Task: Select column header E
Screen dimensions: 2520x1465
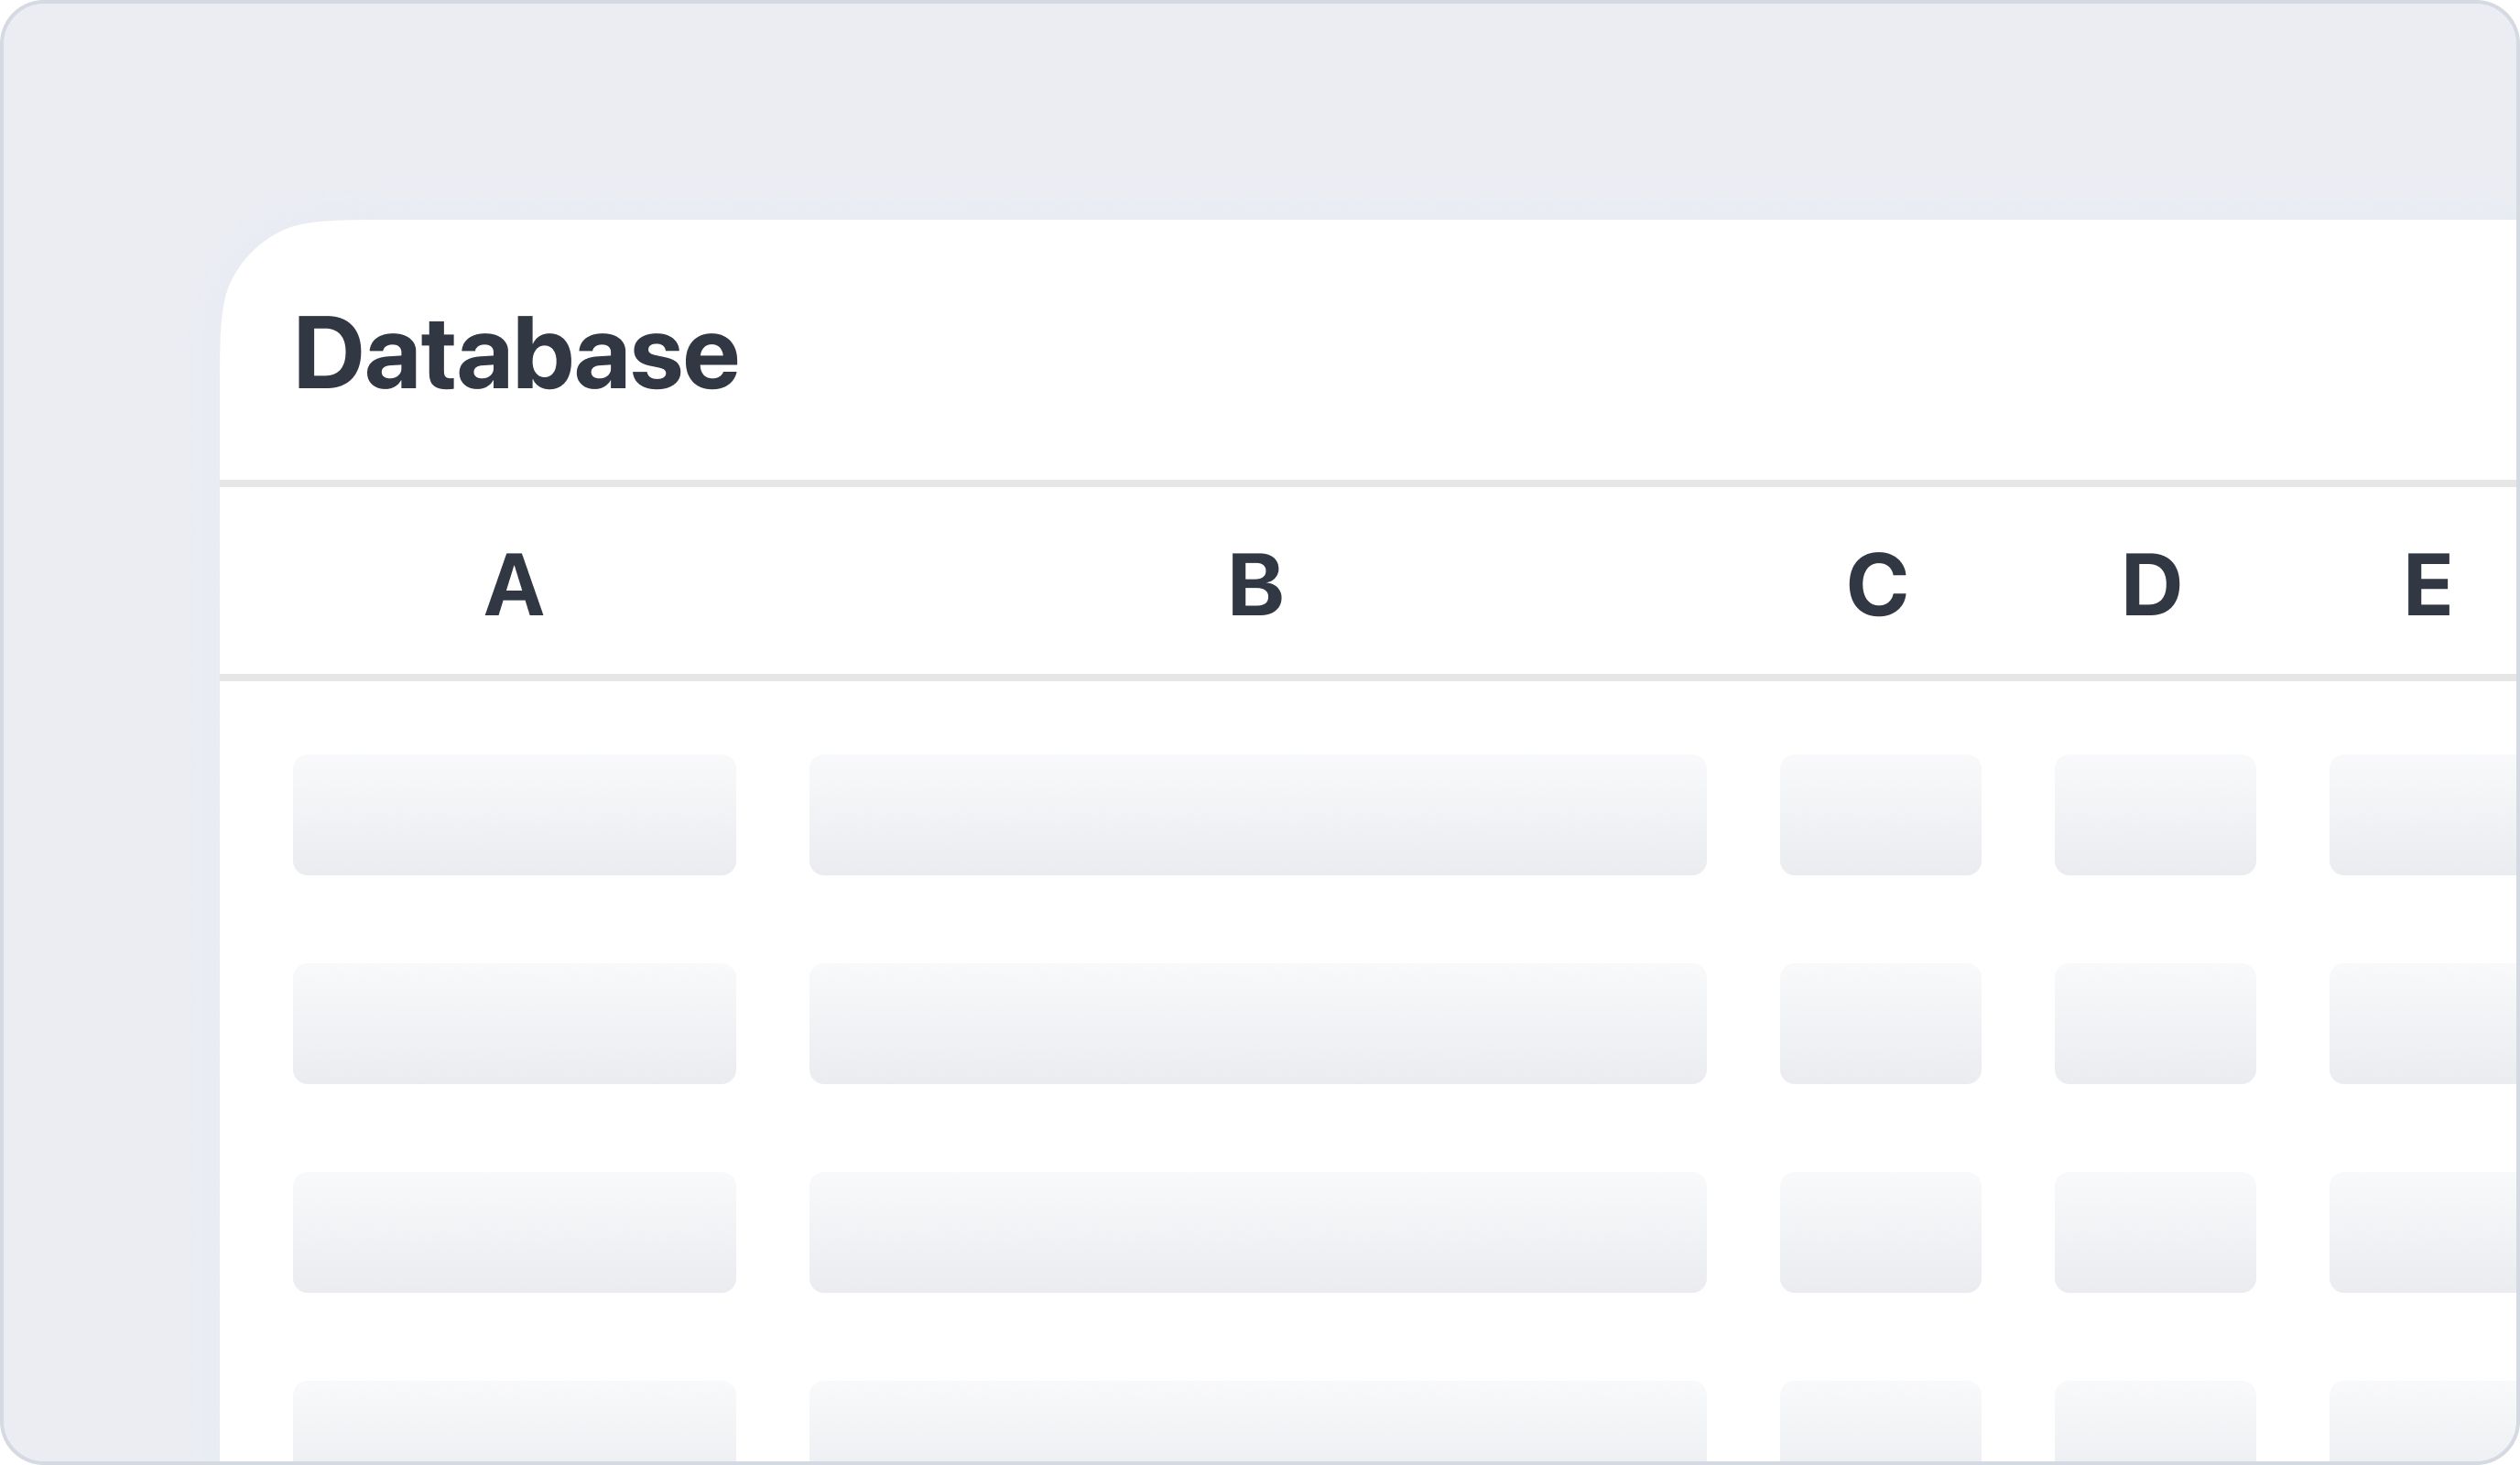Action: tap(2427, 584)
